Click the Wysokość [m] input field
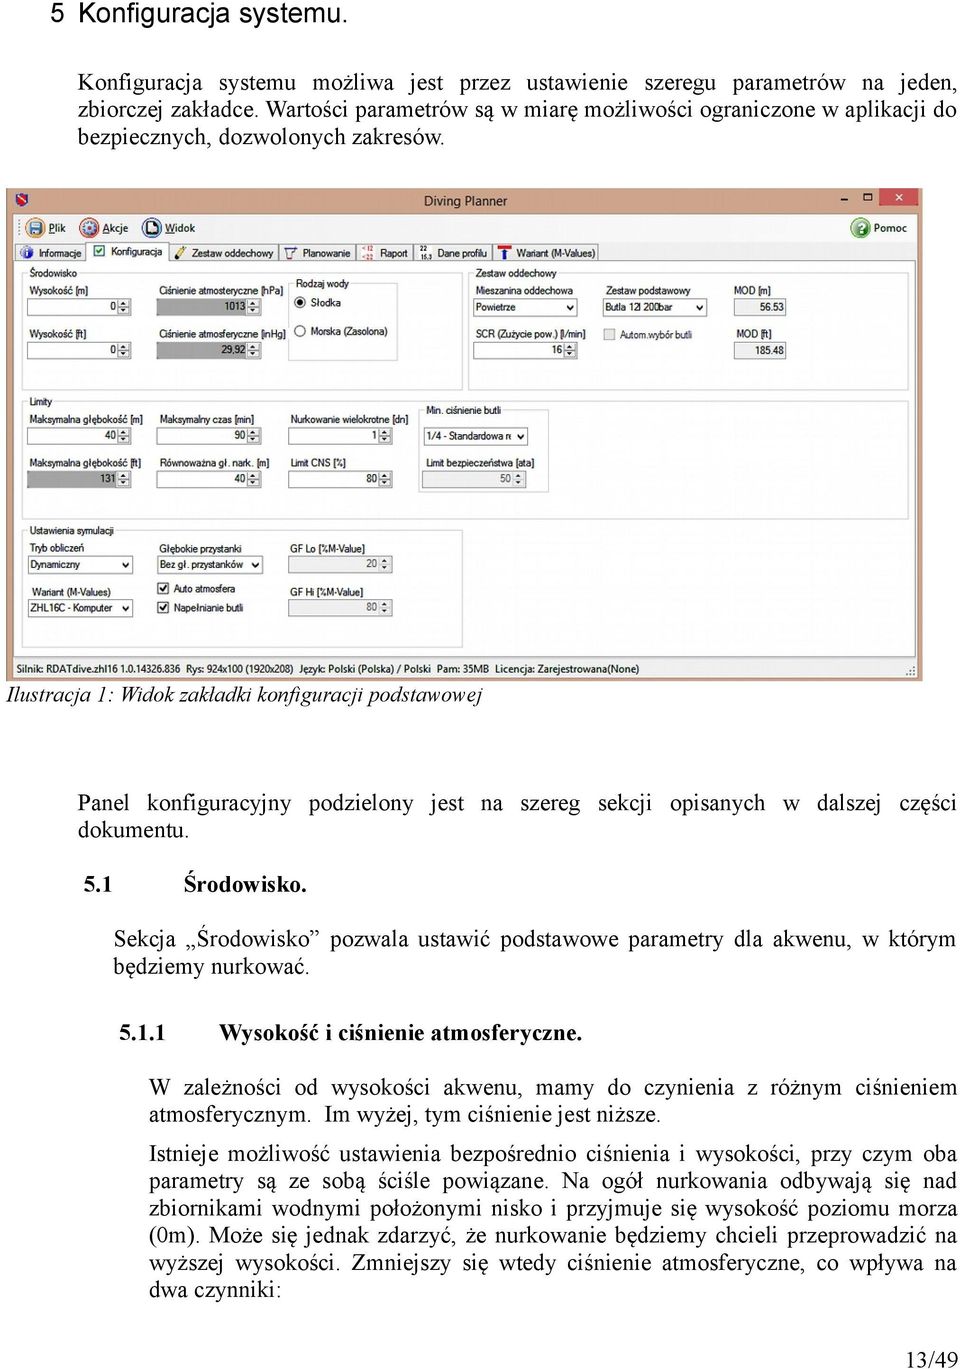This screenshot has width=960, height=1369. click(79, 307)
